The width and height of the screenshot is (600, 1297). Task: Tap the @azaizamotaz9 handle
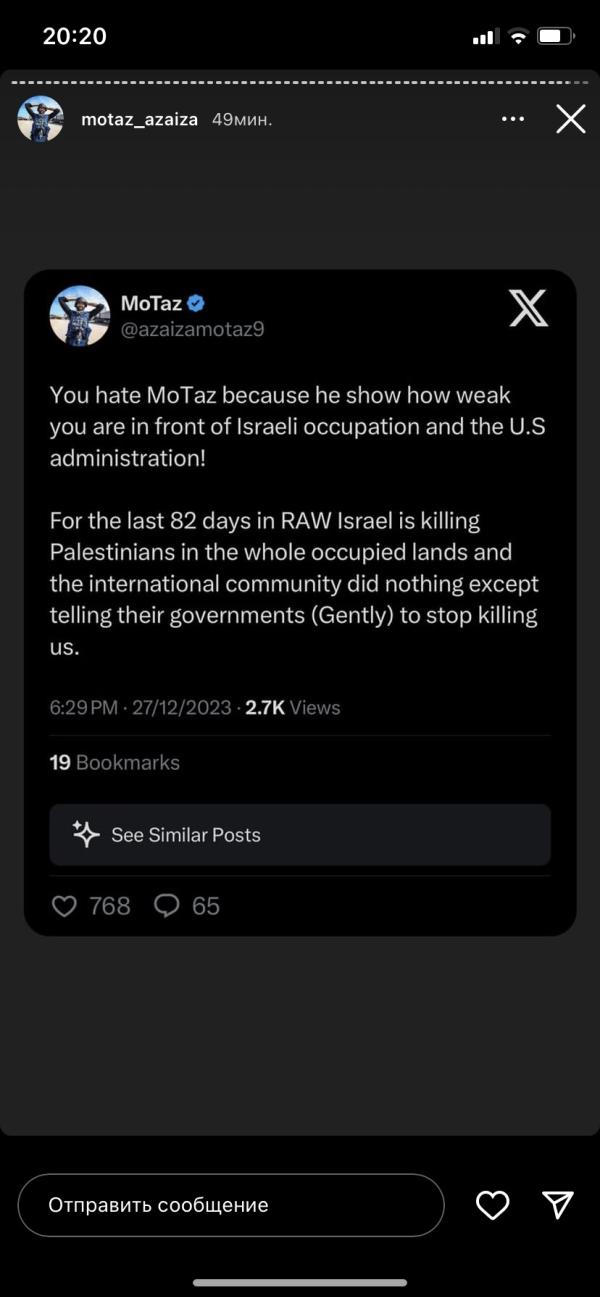pos(192,329)
